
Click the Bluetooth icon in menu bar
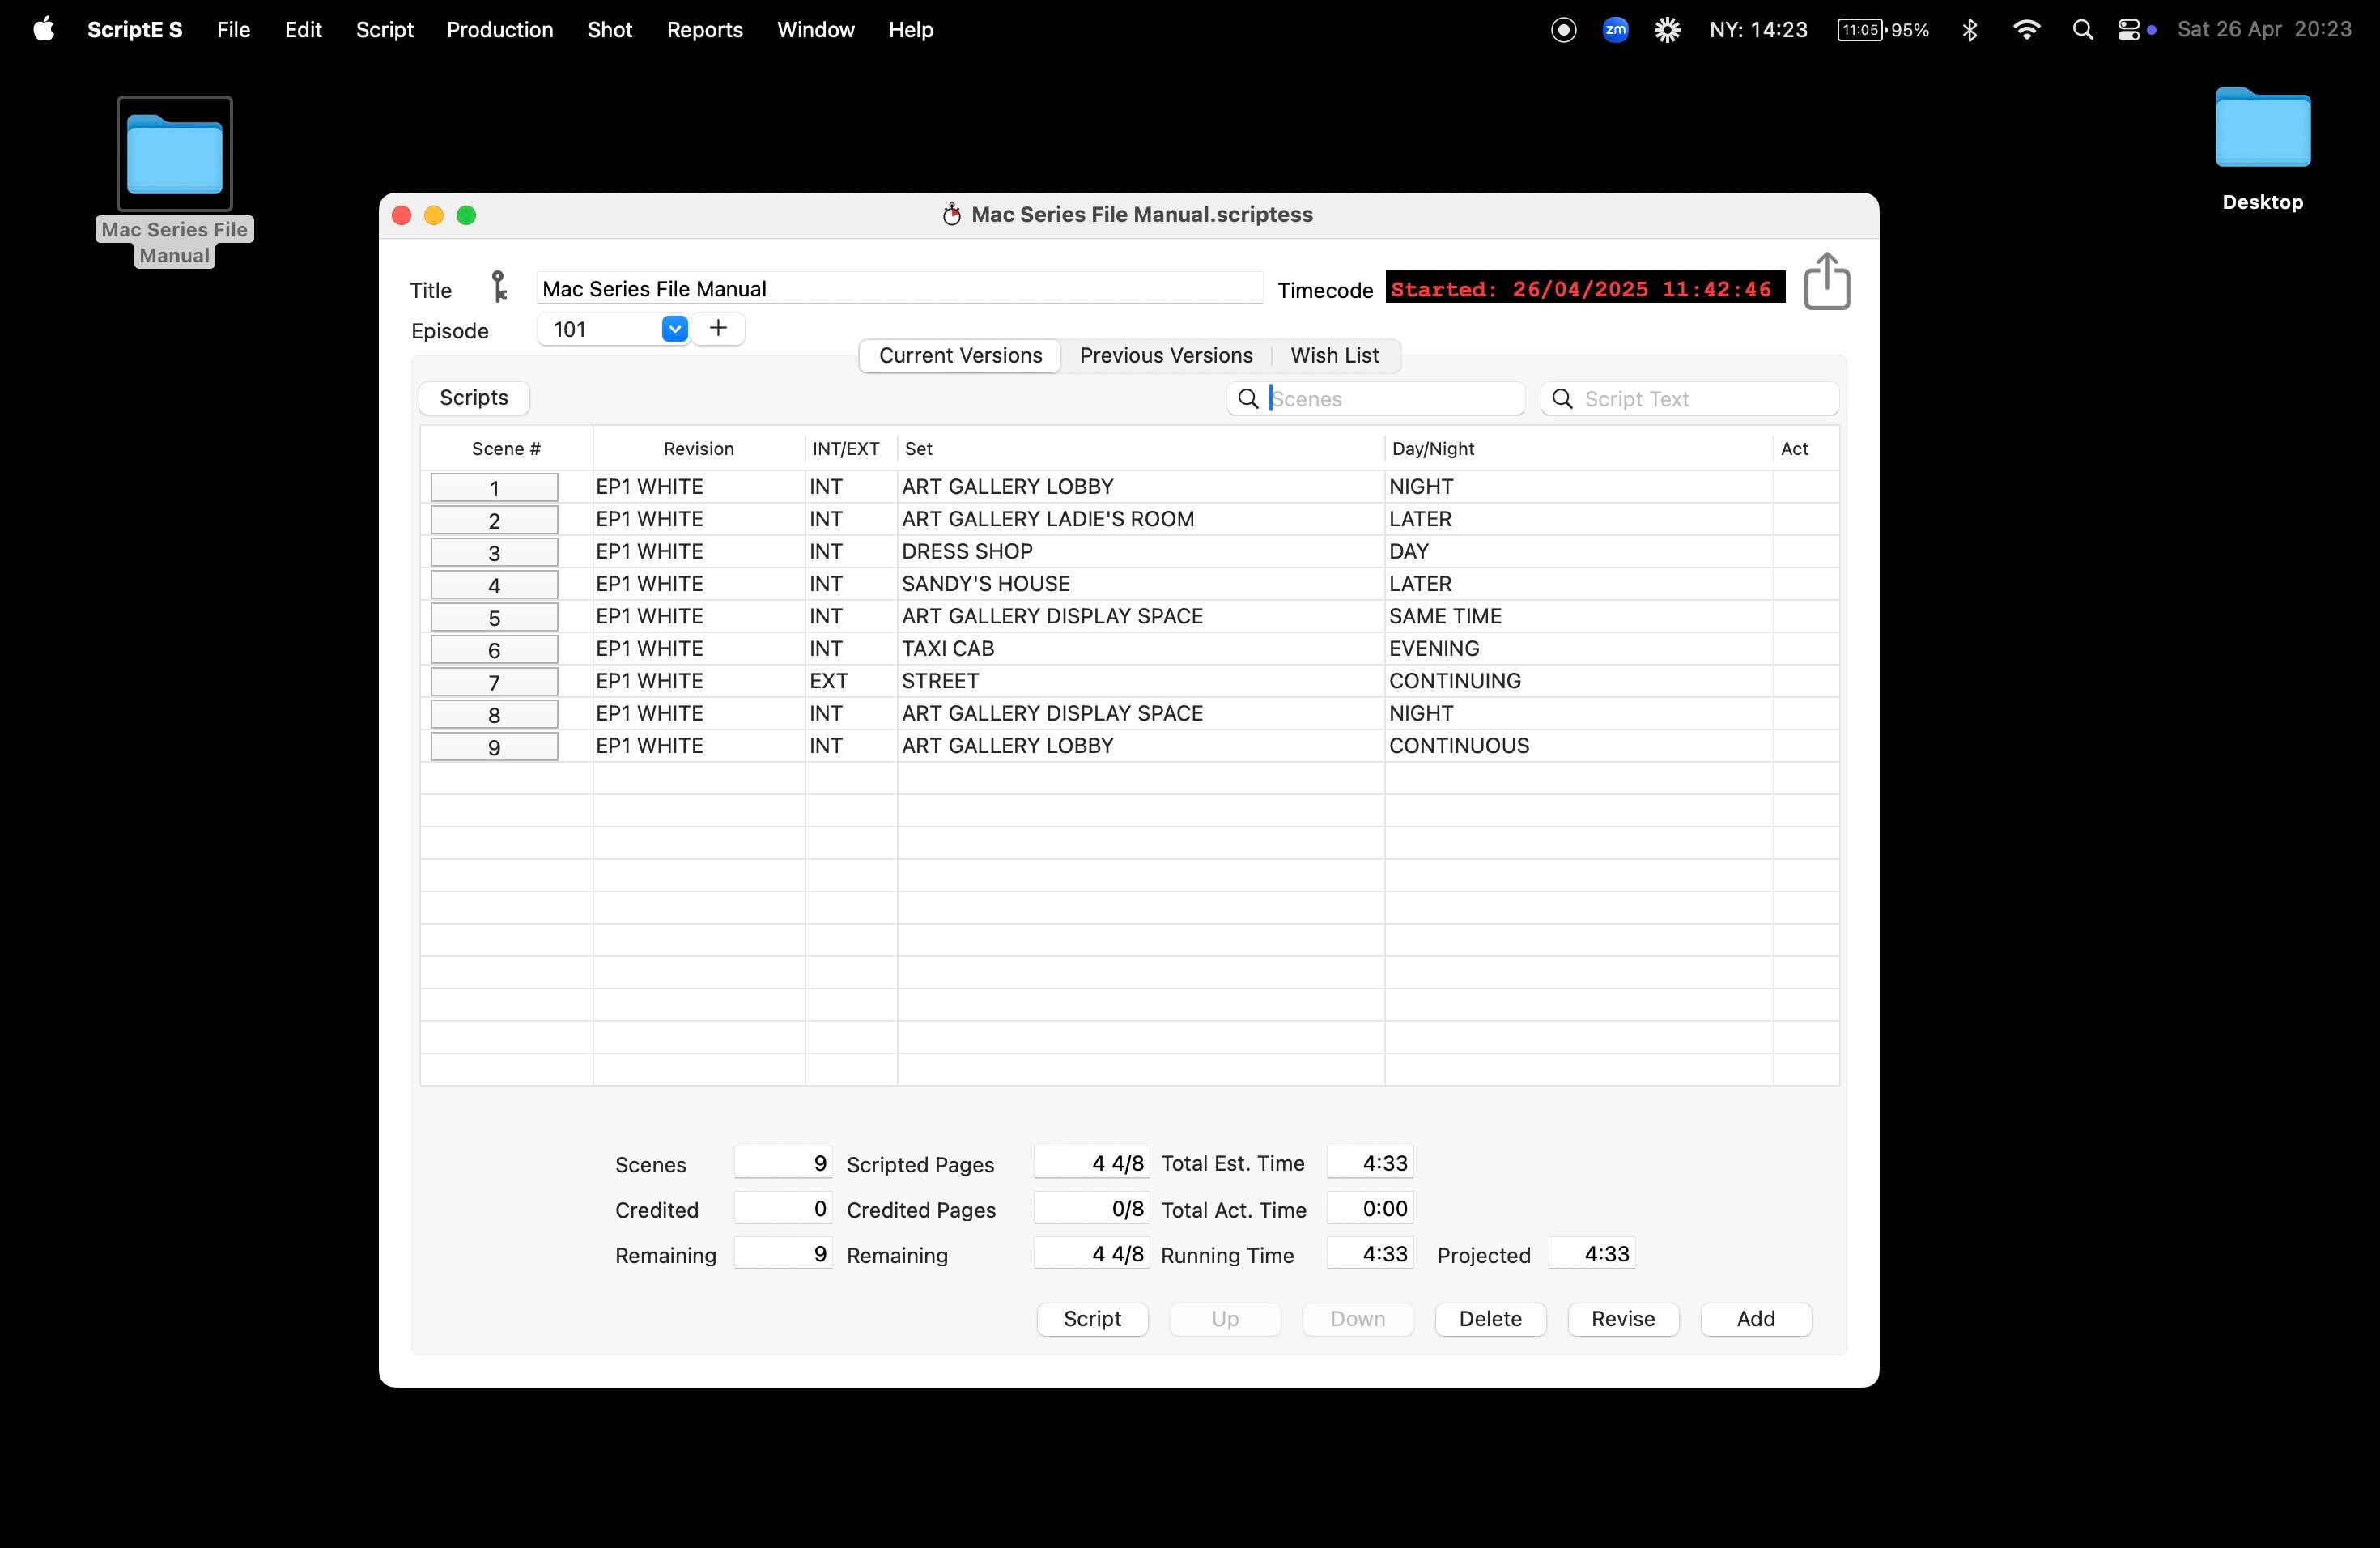coord(1970,30)
